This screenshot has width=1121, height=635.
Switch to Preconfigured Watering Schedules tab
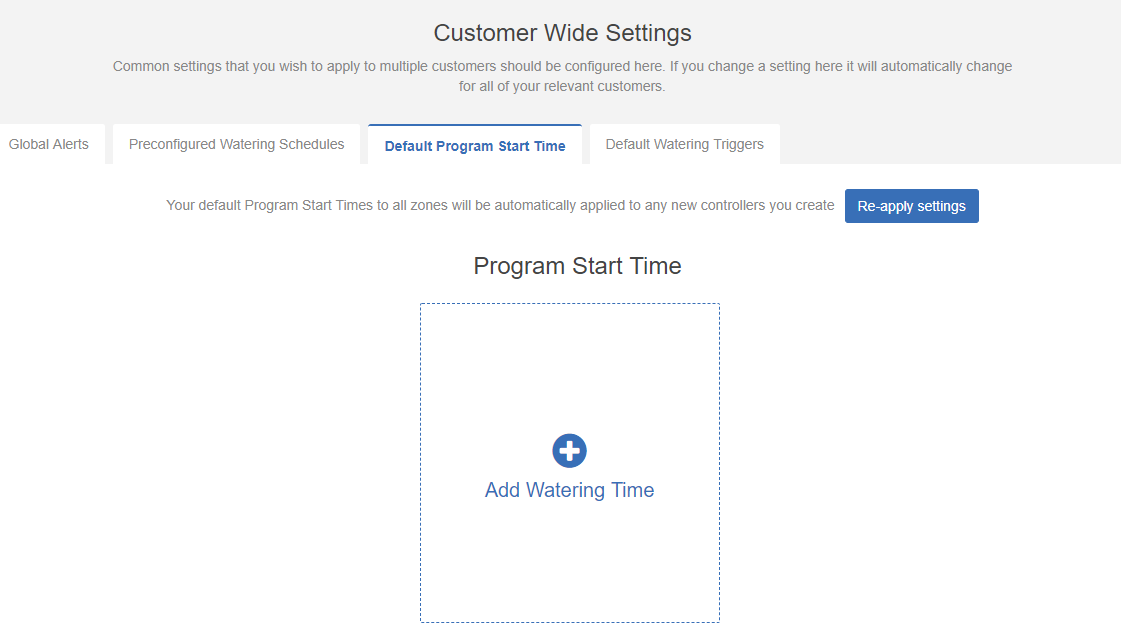point(236,144)
